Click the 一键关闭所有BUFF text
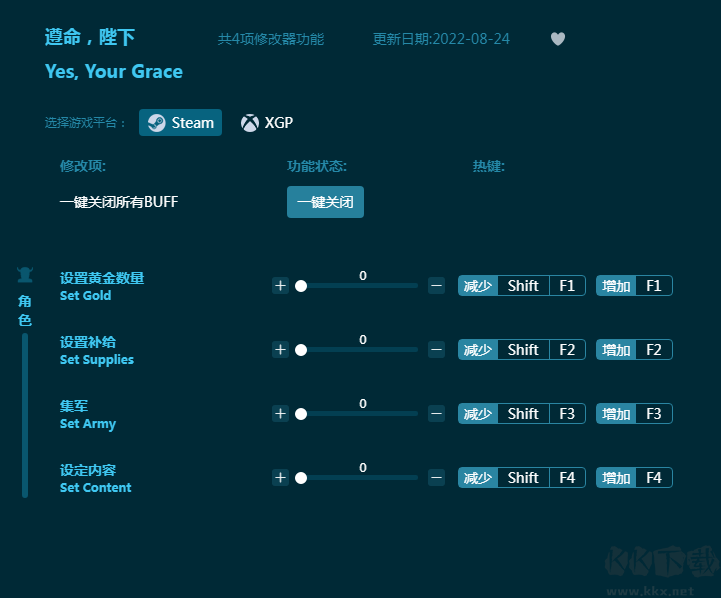This screenshot has height=598, width=721. tap(119, 202)
